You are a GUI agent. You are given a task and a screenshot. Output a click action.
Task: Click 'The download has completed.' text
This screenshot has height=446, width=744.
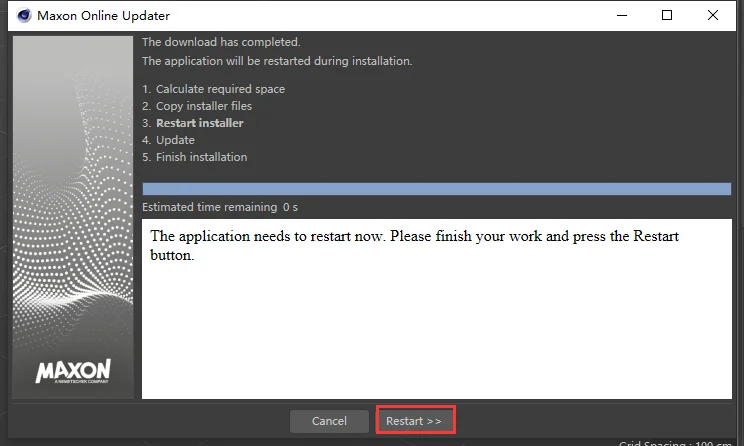click(221, 42)
